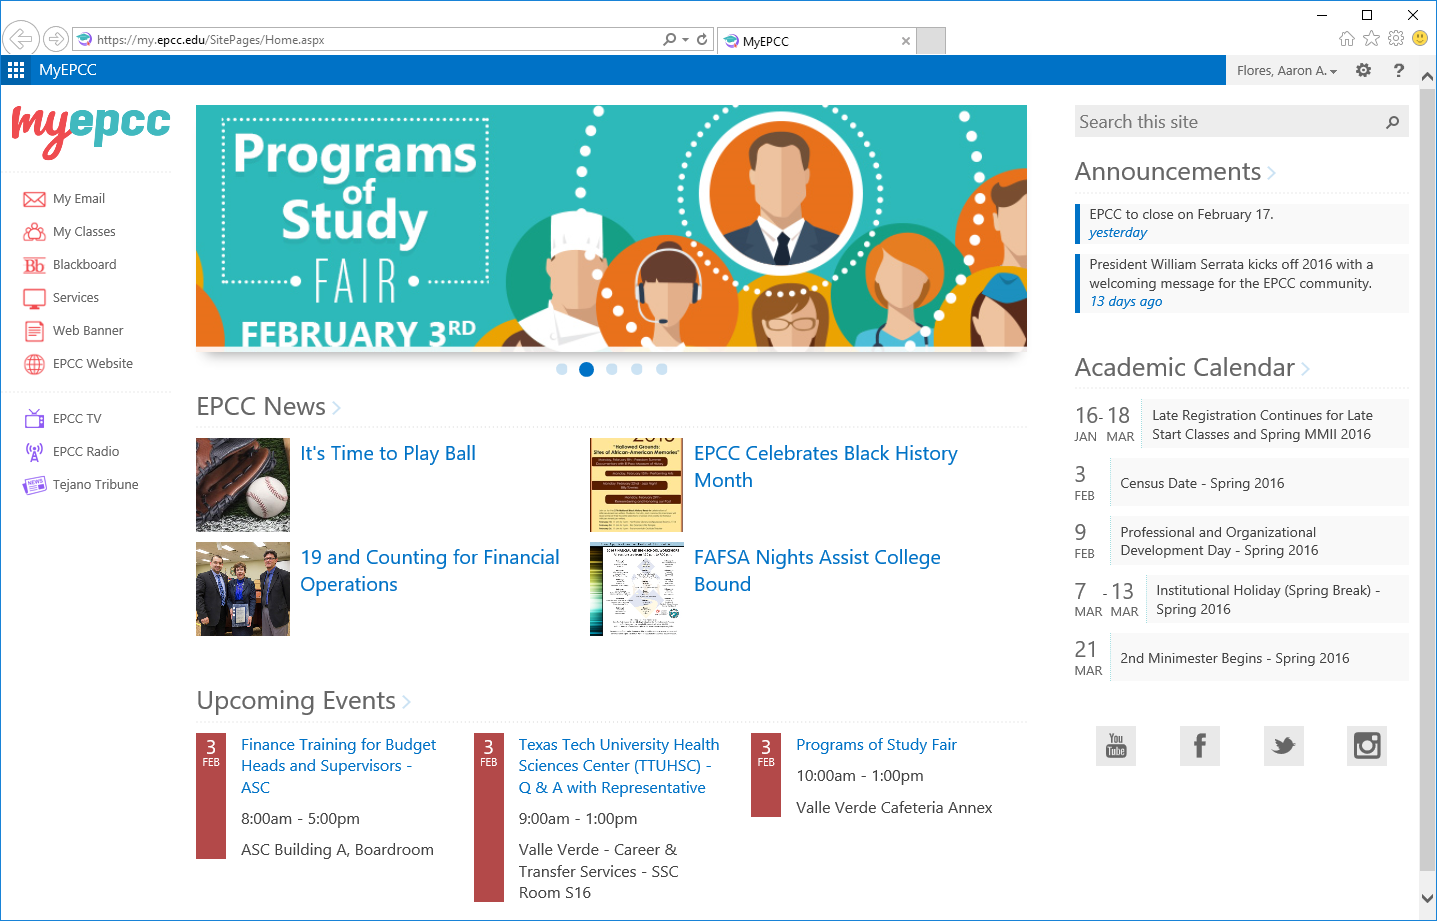Click the baseball glove news thumbnail

[243, 485]
